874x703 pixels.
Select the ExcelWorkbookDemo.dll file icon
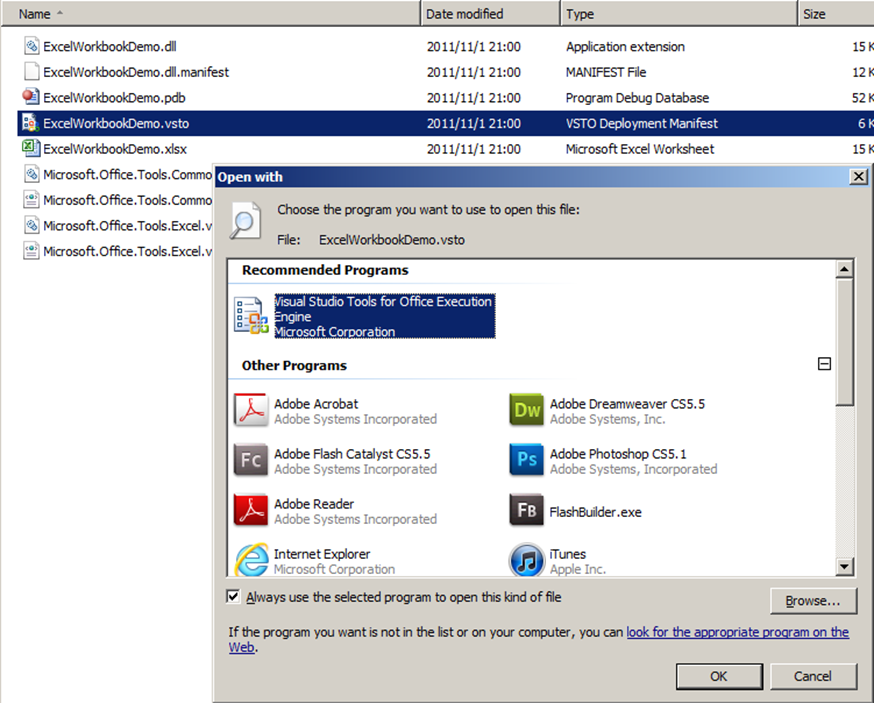tap(32, 46)
